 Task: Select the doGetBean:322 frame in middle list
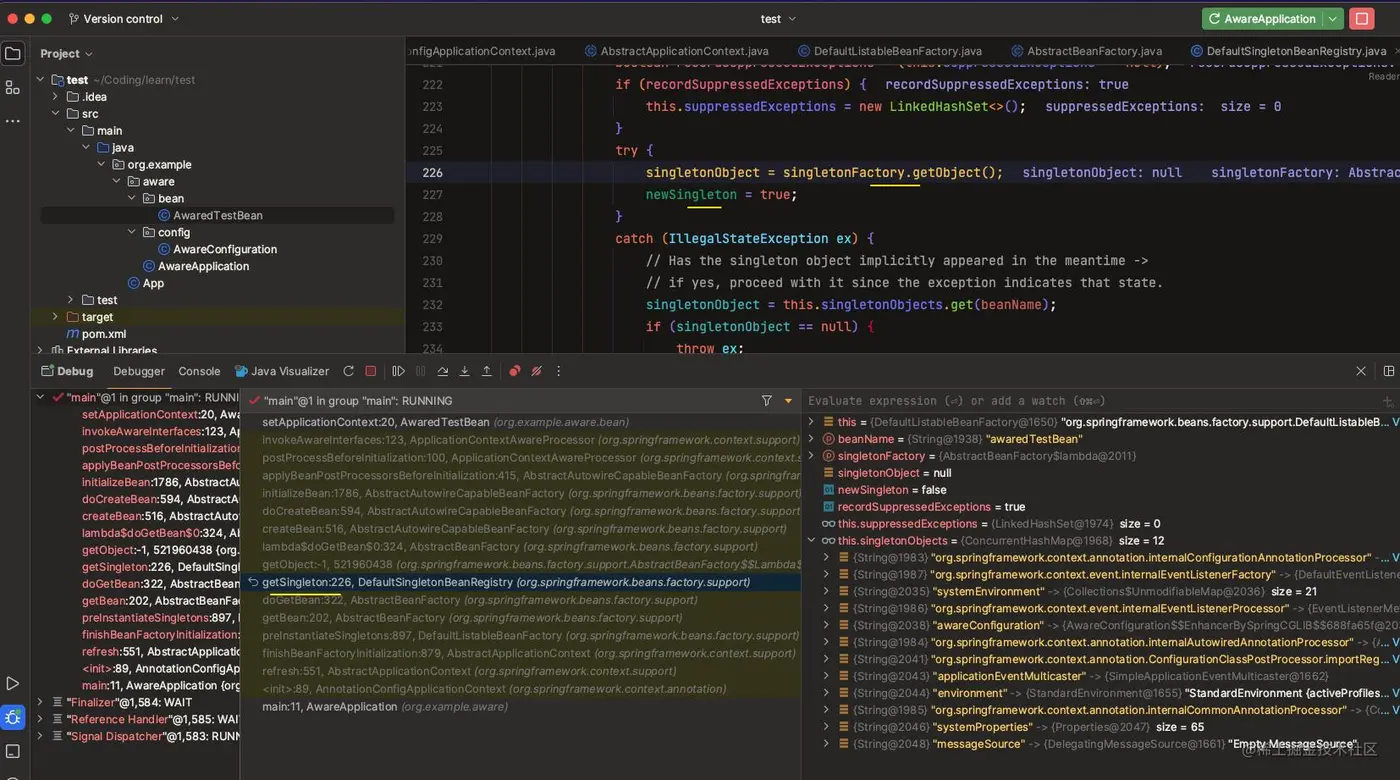click(x=520, y=600)
